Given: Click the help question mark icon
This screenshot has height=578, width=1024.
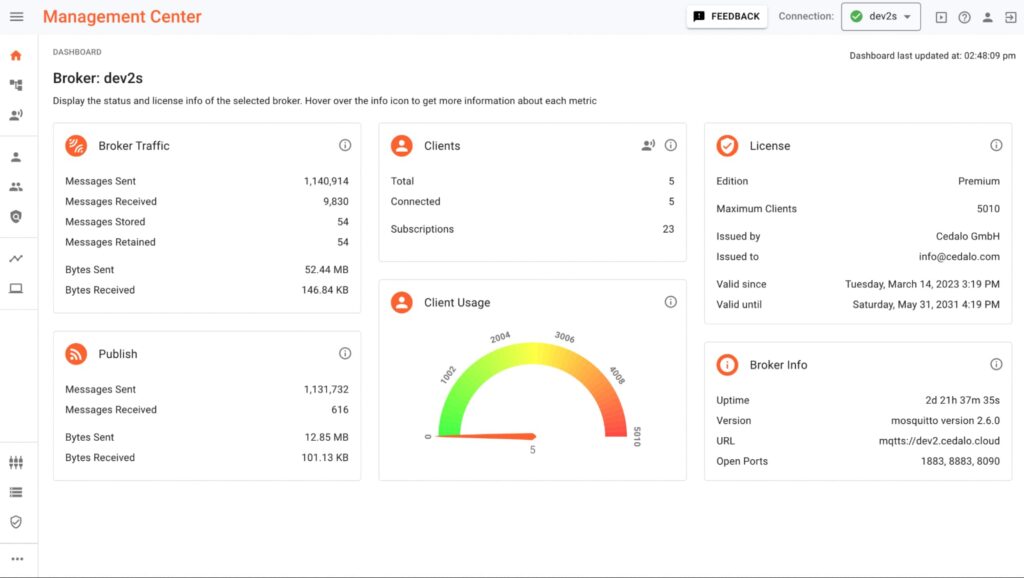Looking at the screenshot, I should (x=964, y=17).
